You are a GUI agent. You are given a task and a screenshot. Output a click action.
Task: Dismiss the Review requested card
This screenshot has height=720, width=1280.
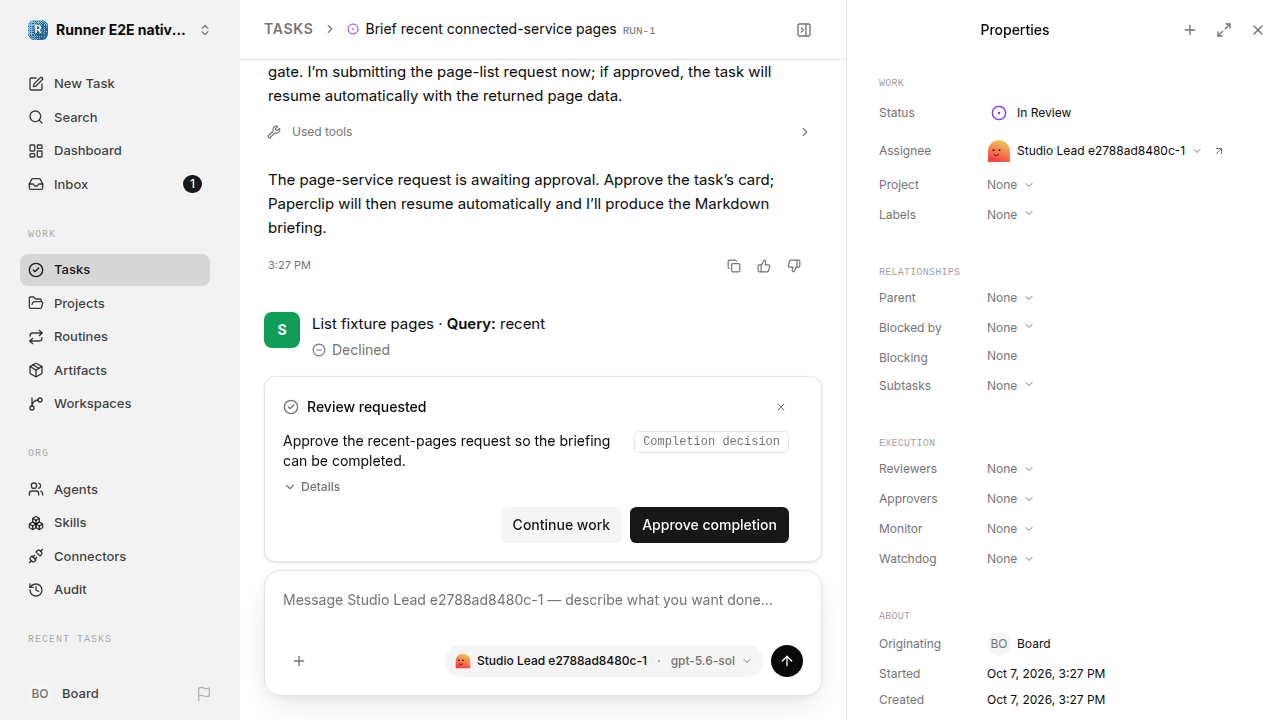tap(781, 407)
